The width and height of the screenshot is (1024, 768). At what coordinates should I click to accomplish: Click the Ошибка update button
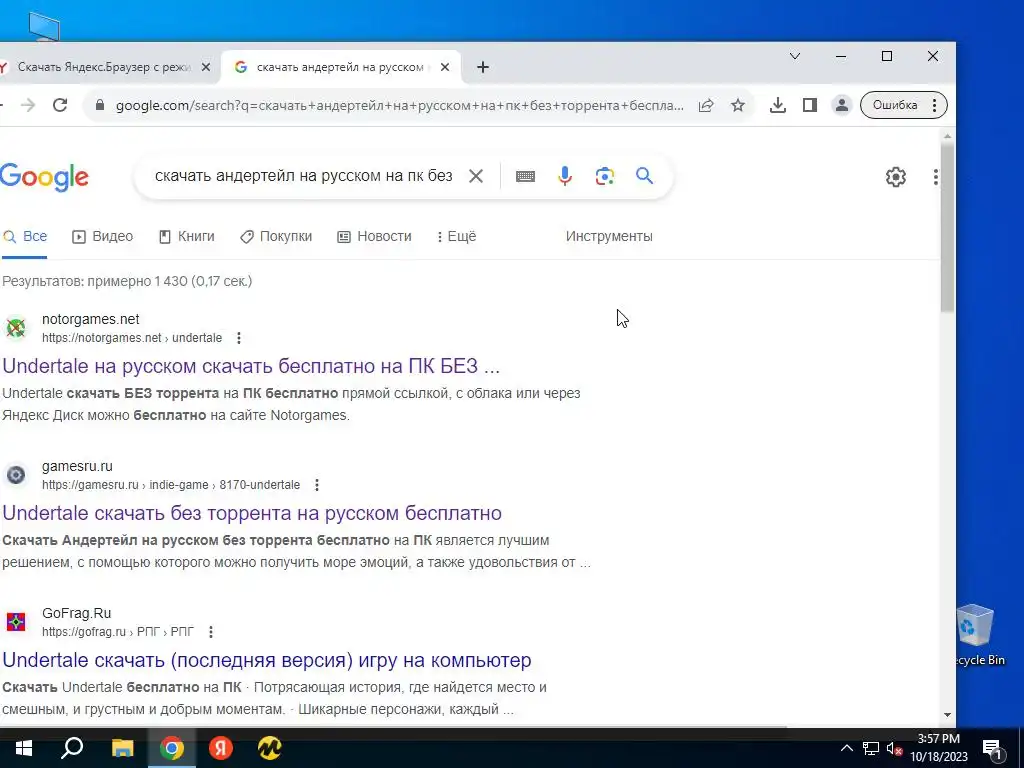tap(903, 105)
